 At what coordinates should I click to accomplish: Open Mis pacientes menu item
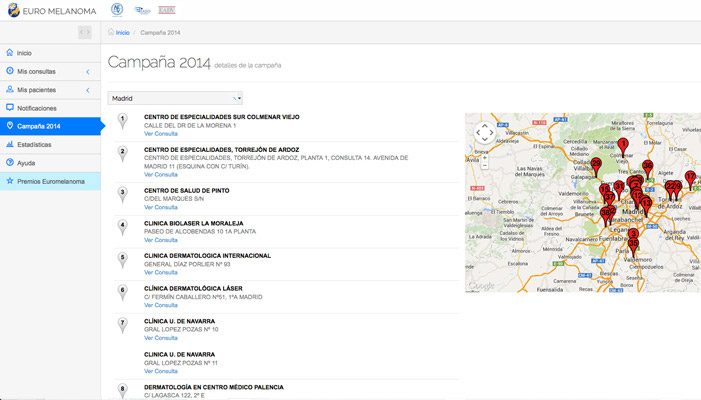tap(50, 90)
